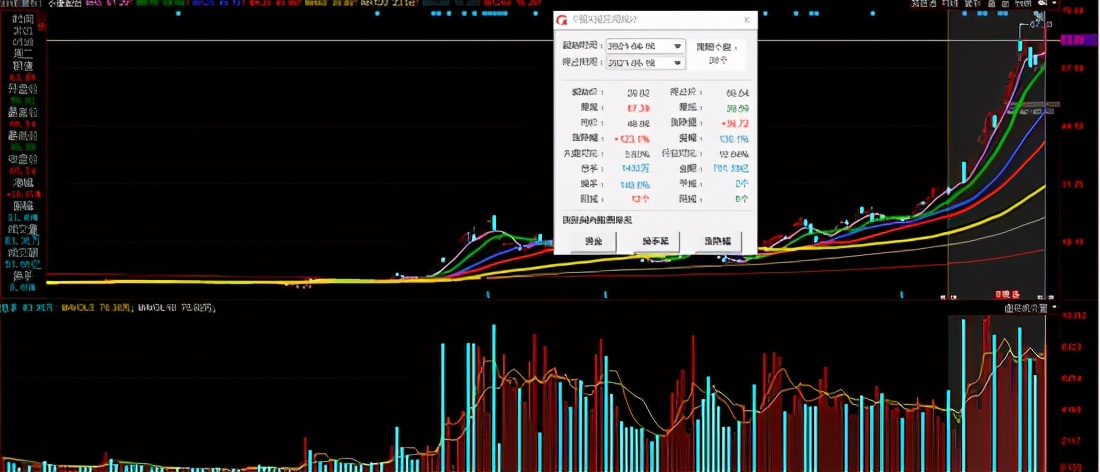Expand the indicator dropdown above the volume panel
The image size is (1100, 472).
pyautogui.click(x=1025, y=308)
